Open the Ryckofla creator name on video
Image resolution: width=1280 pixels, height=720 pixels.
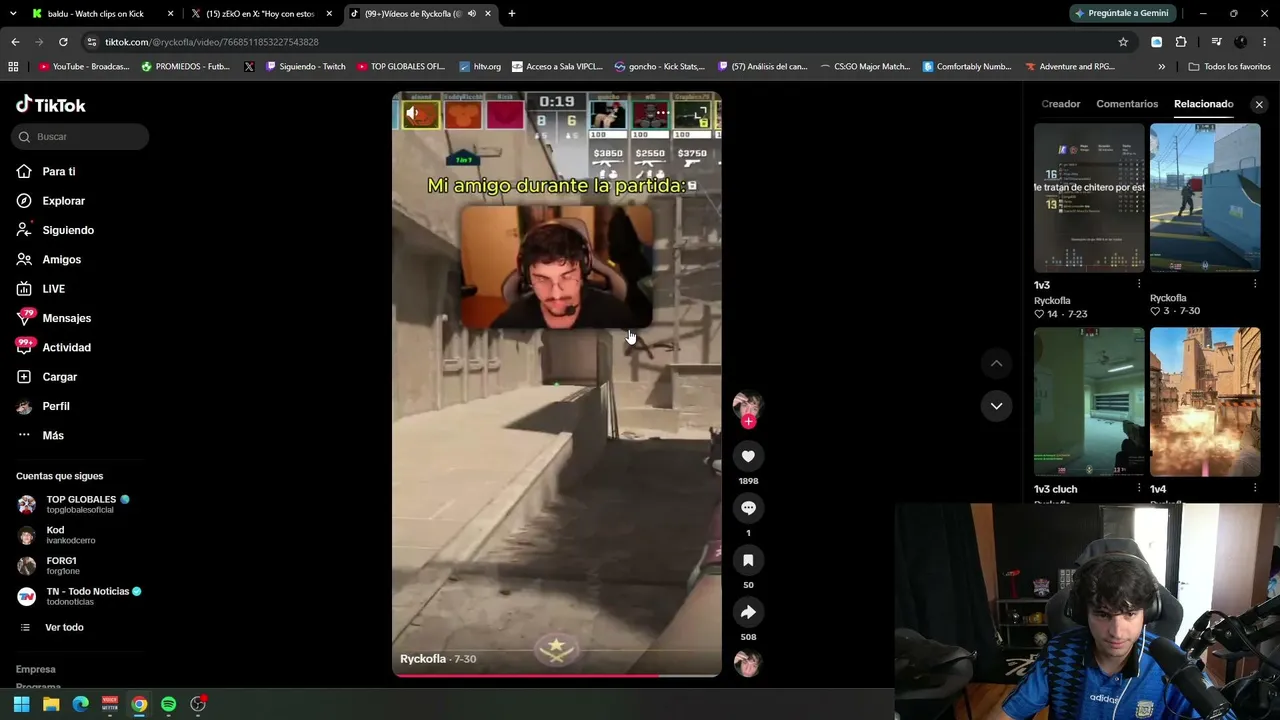(423, 659)
